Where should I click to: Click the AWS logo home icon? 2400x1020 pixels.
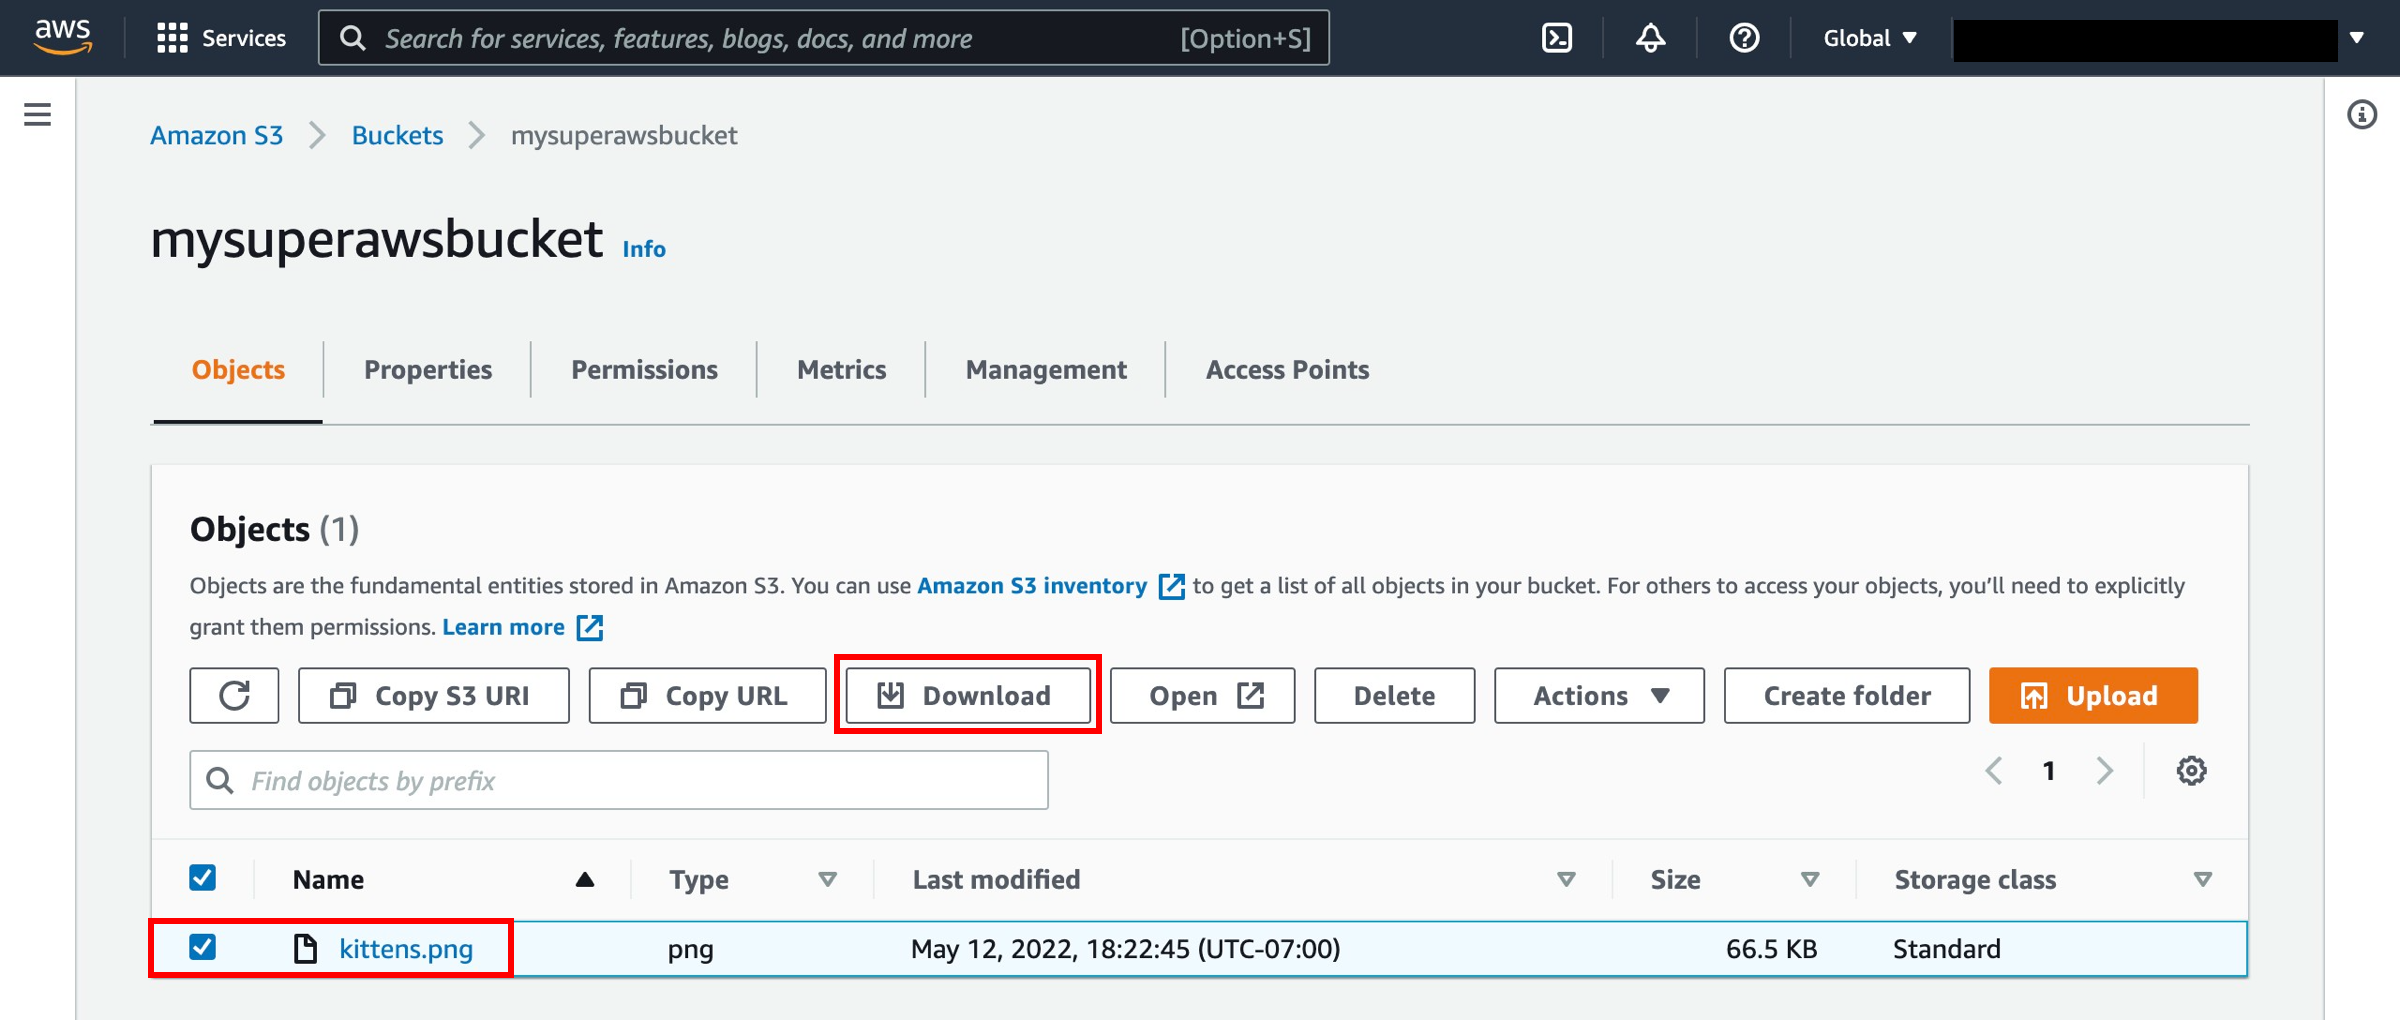click(x=62, y=37)
